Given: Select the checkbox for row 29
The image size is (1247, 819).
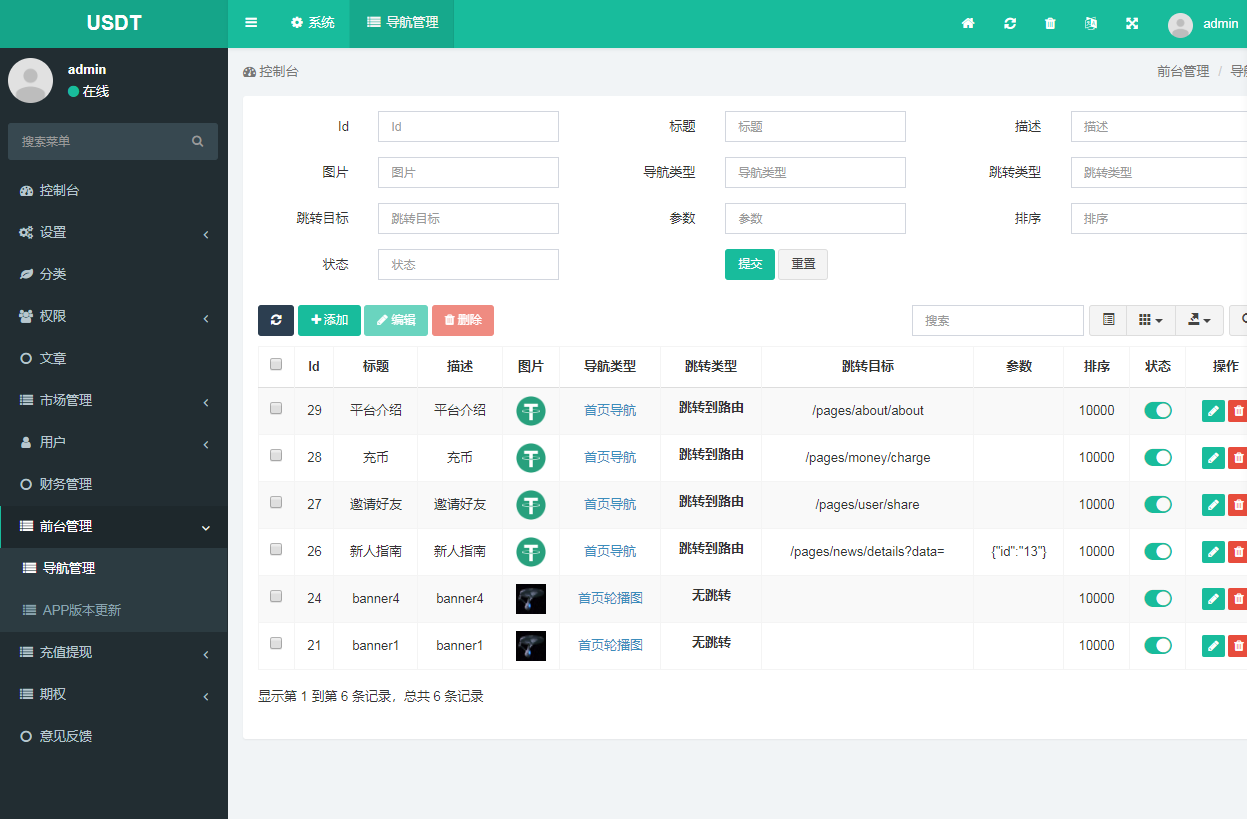Looking at the screenshot, I should 276,408.
